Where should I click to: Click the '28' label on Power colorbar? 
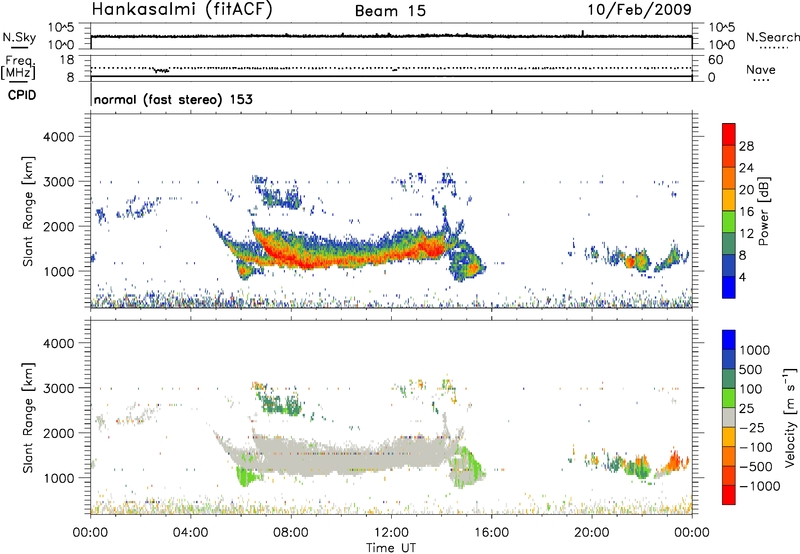746,146
